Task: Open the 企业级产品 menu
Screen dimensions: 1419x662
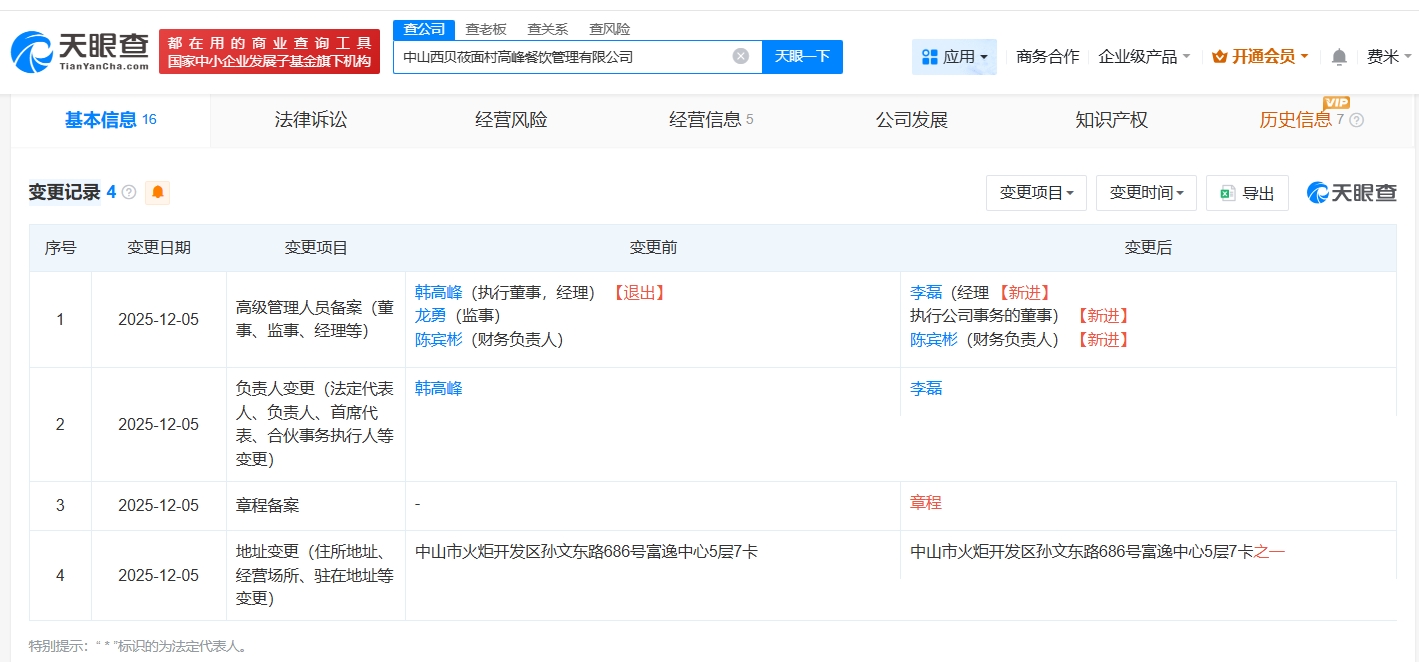Action: point(1144,57)
